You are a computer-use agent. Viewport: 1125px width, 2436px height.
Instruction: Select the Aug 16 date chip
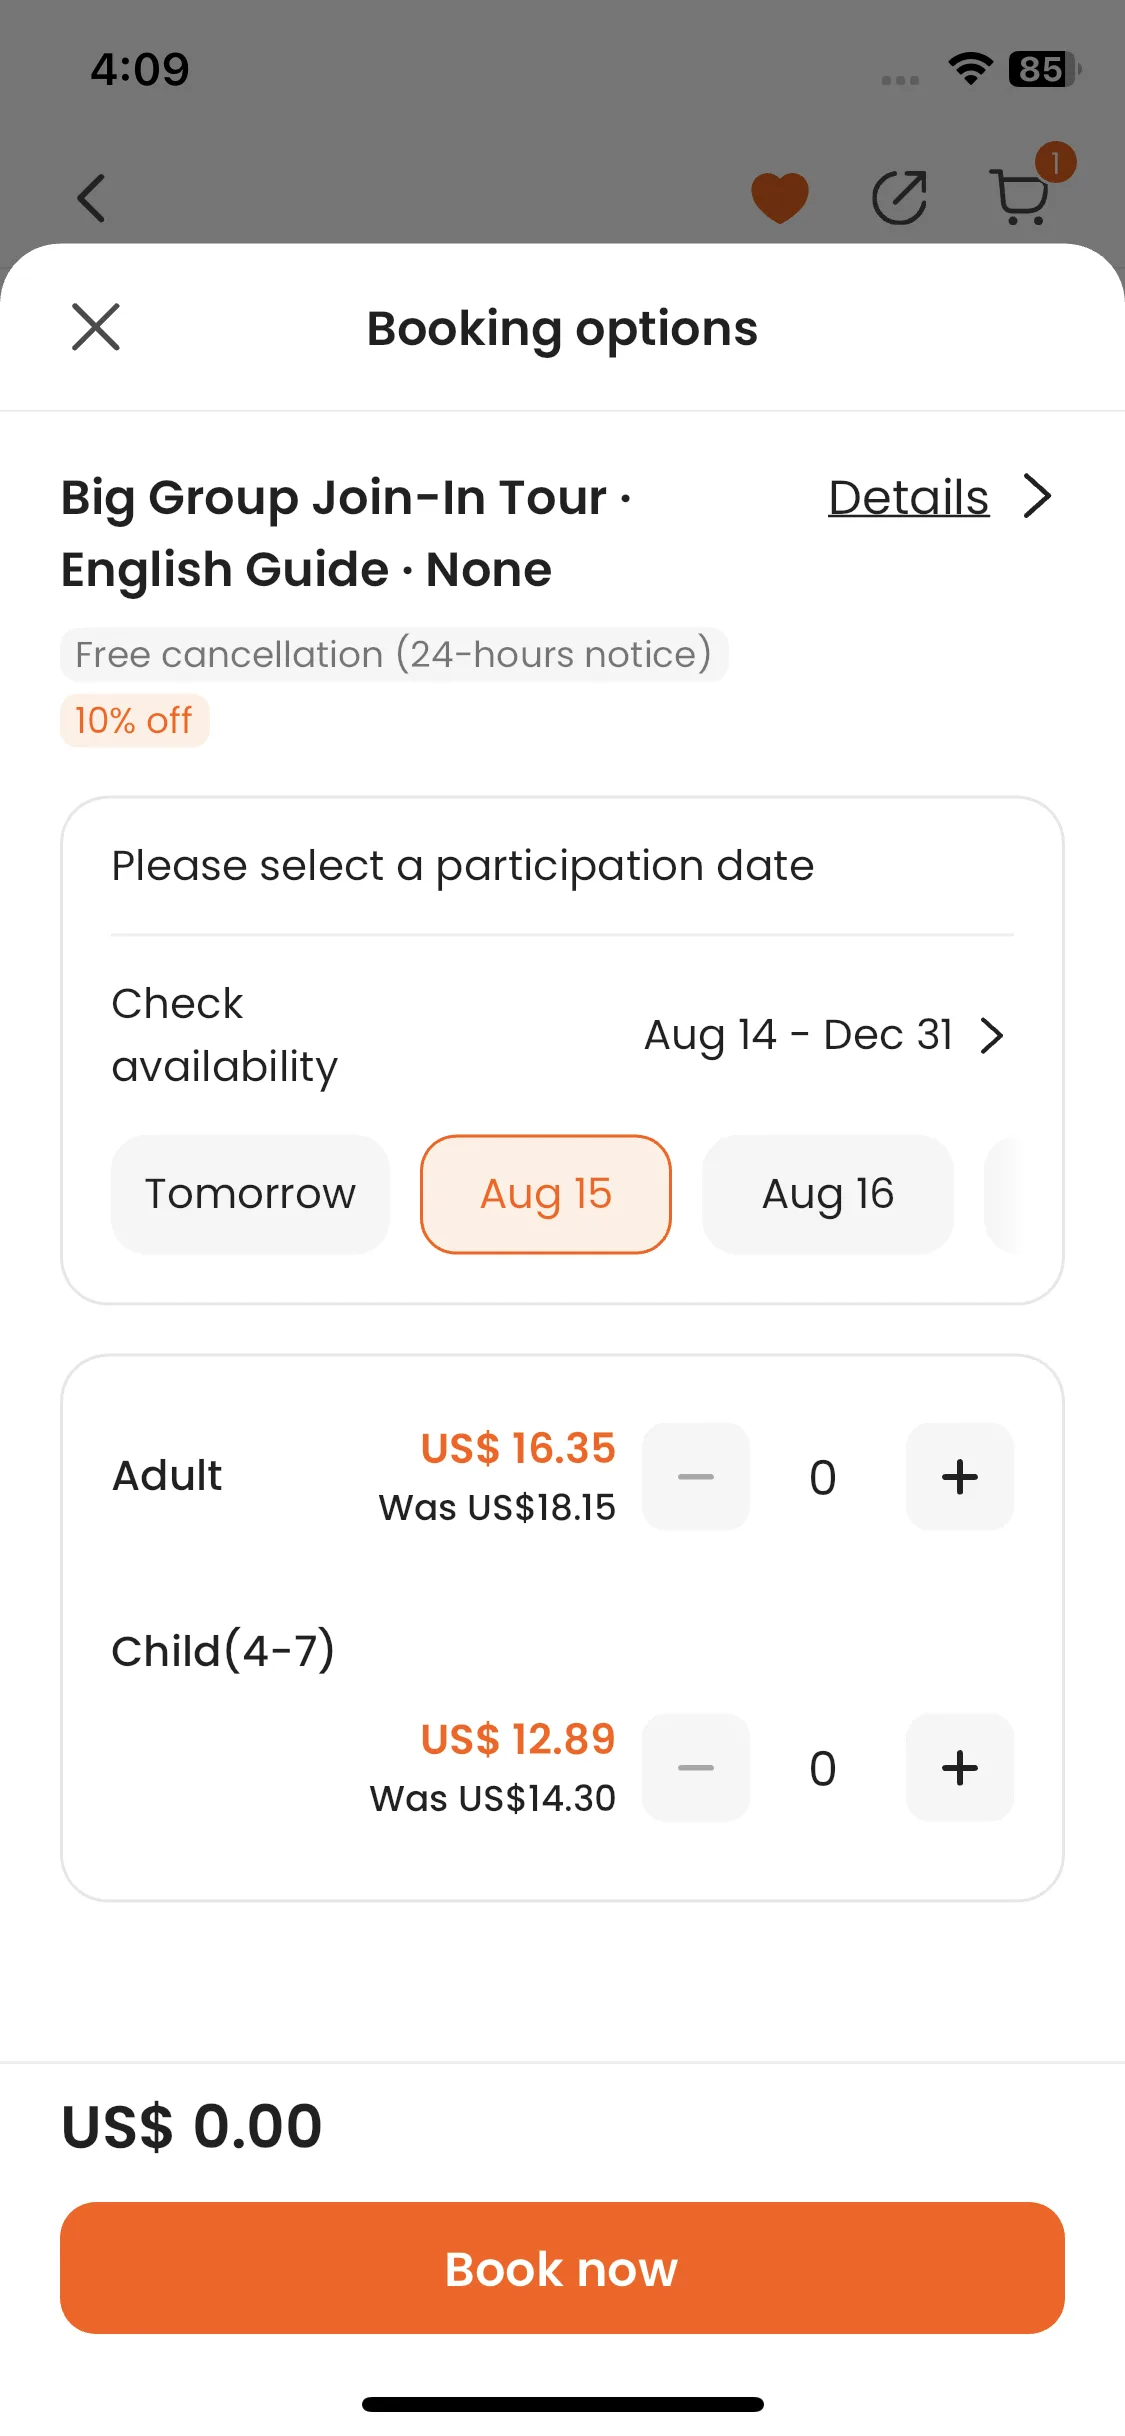828,1194
